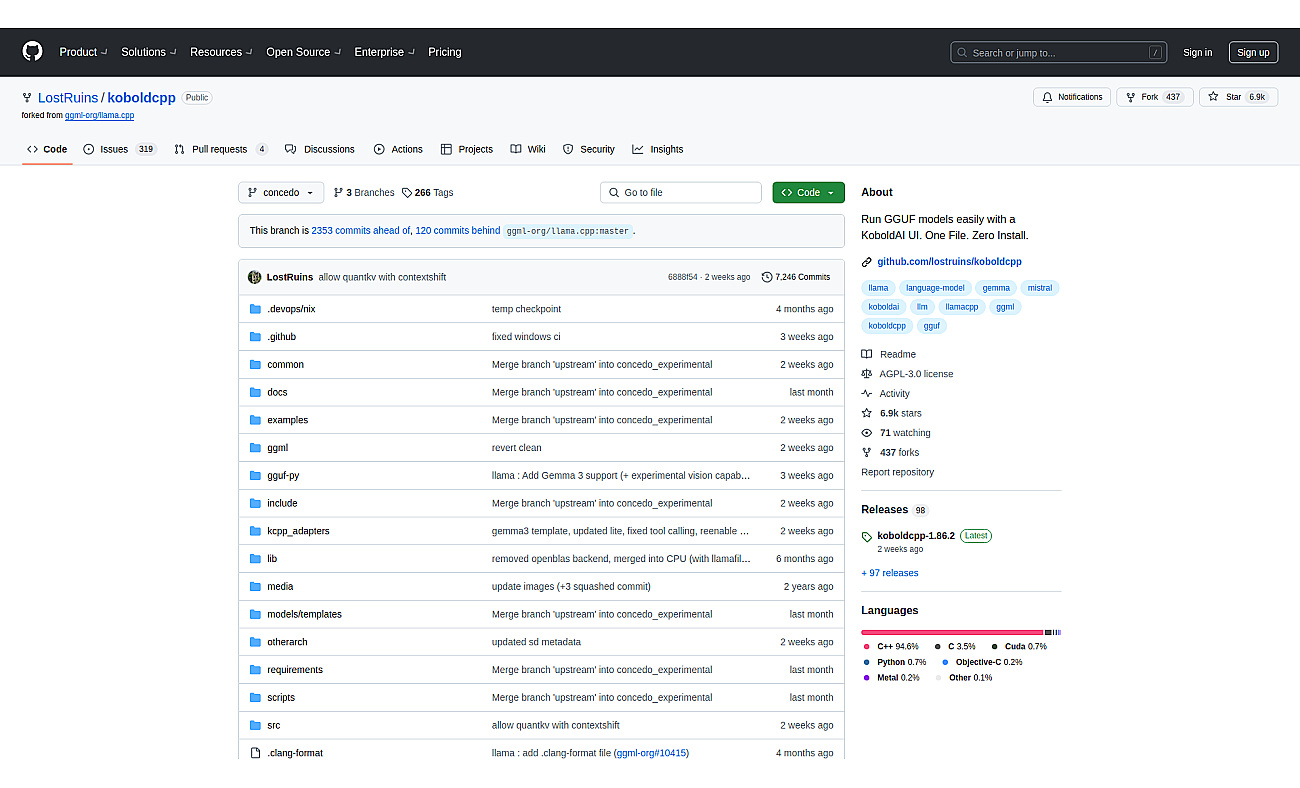Viewport: 1300px width, 788px height.
Task: Click the gguf topic tag
Action: click(932, 326)
